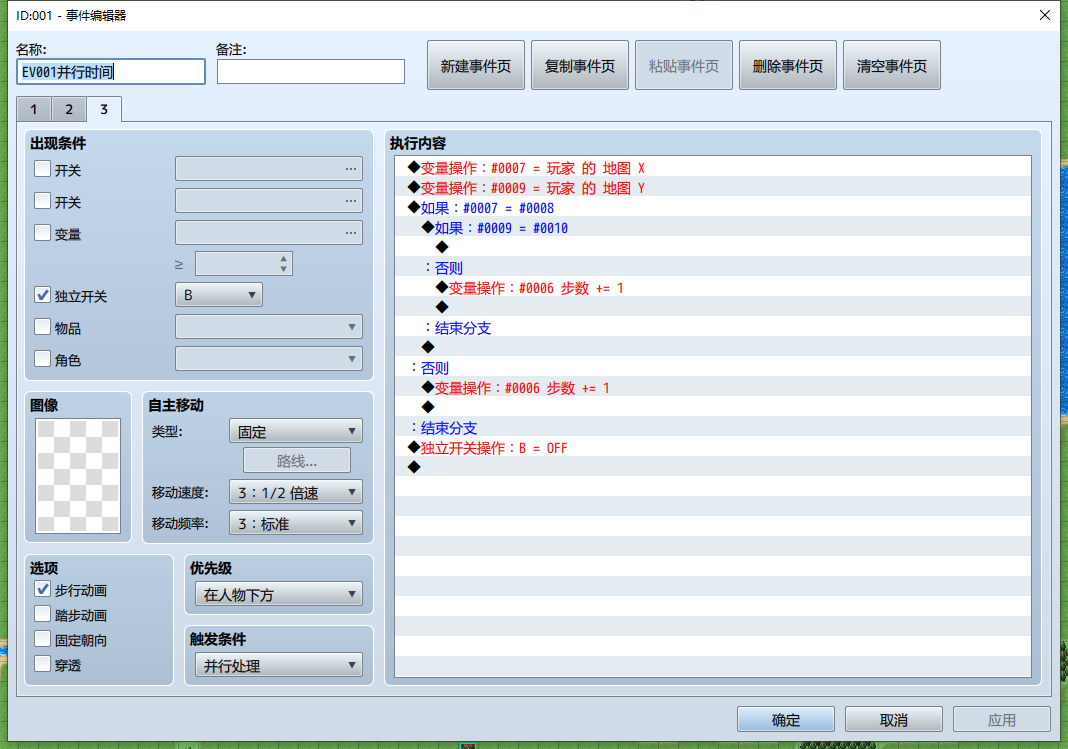Open the 角色 actor dropdown
Image resolution: width=1068 pixels, height=749 pixels.
click(268, 359)
